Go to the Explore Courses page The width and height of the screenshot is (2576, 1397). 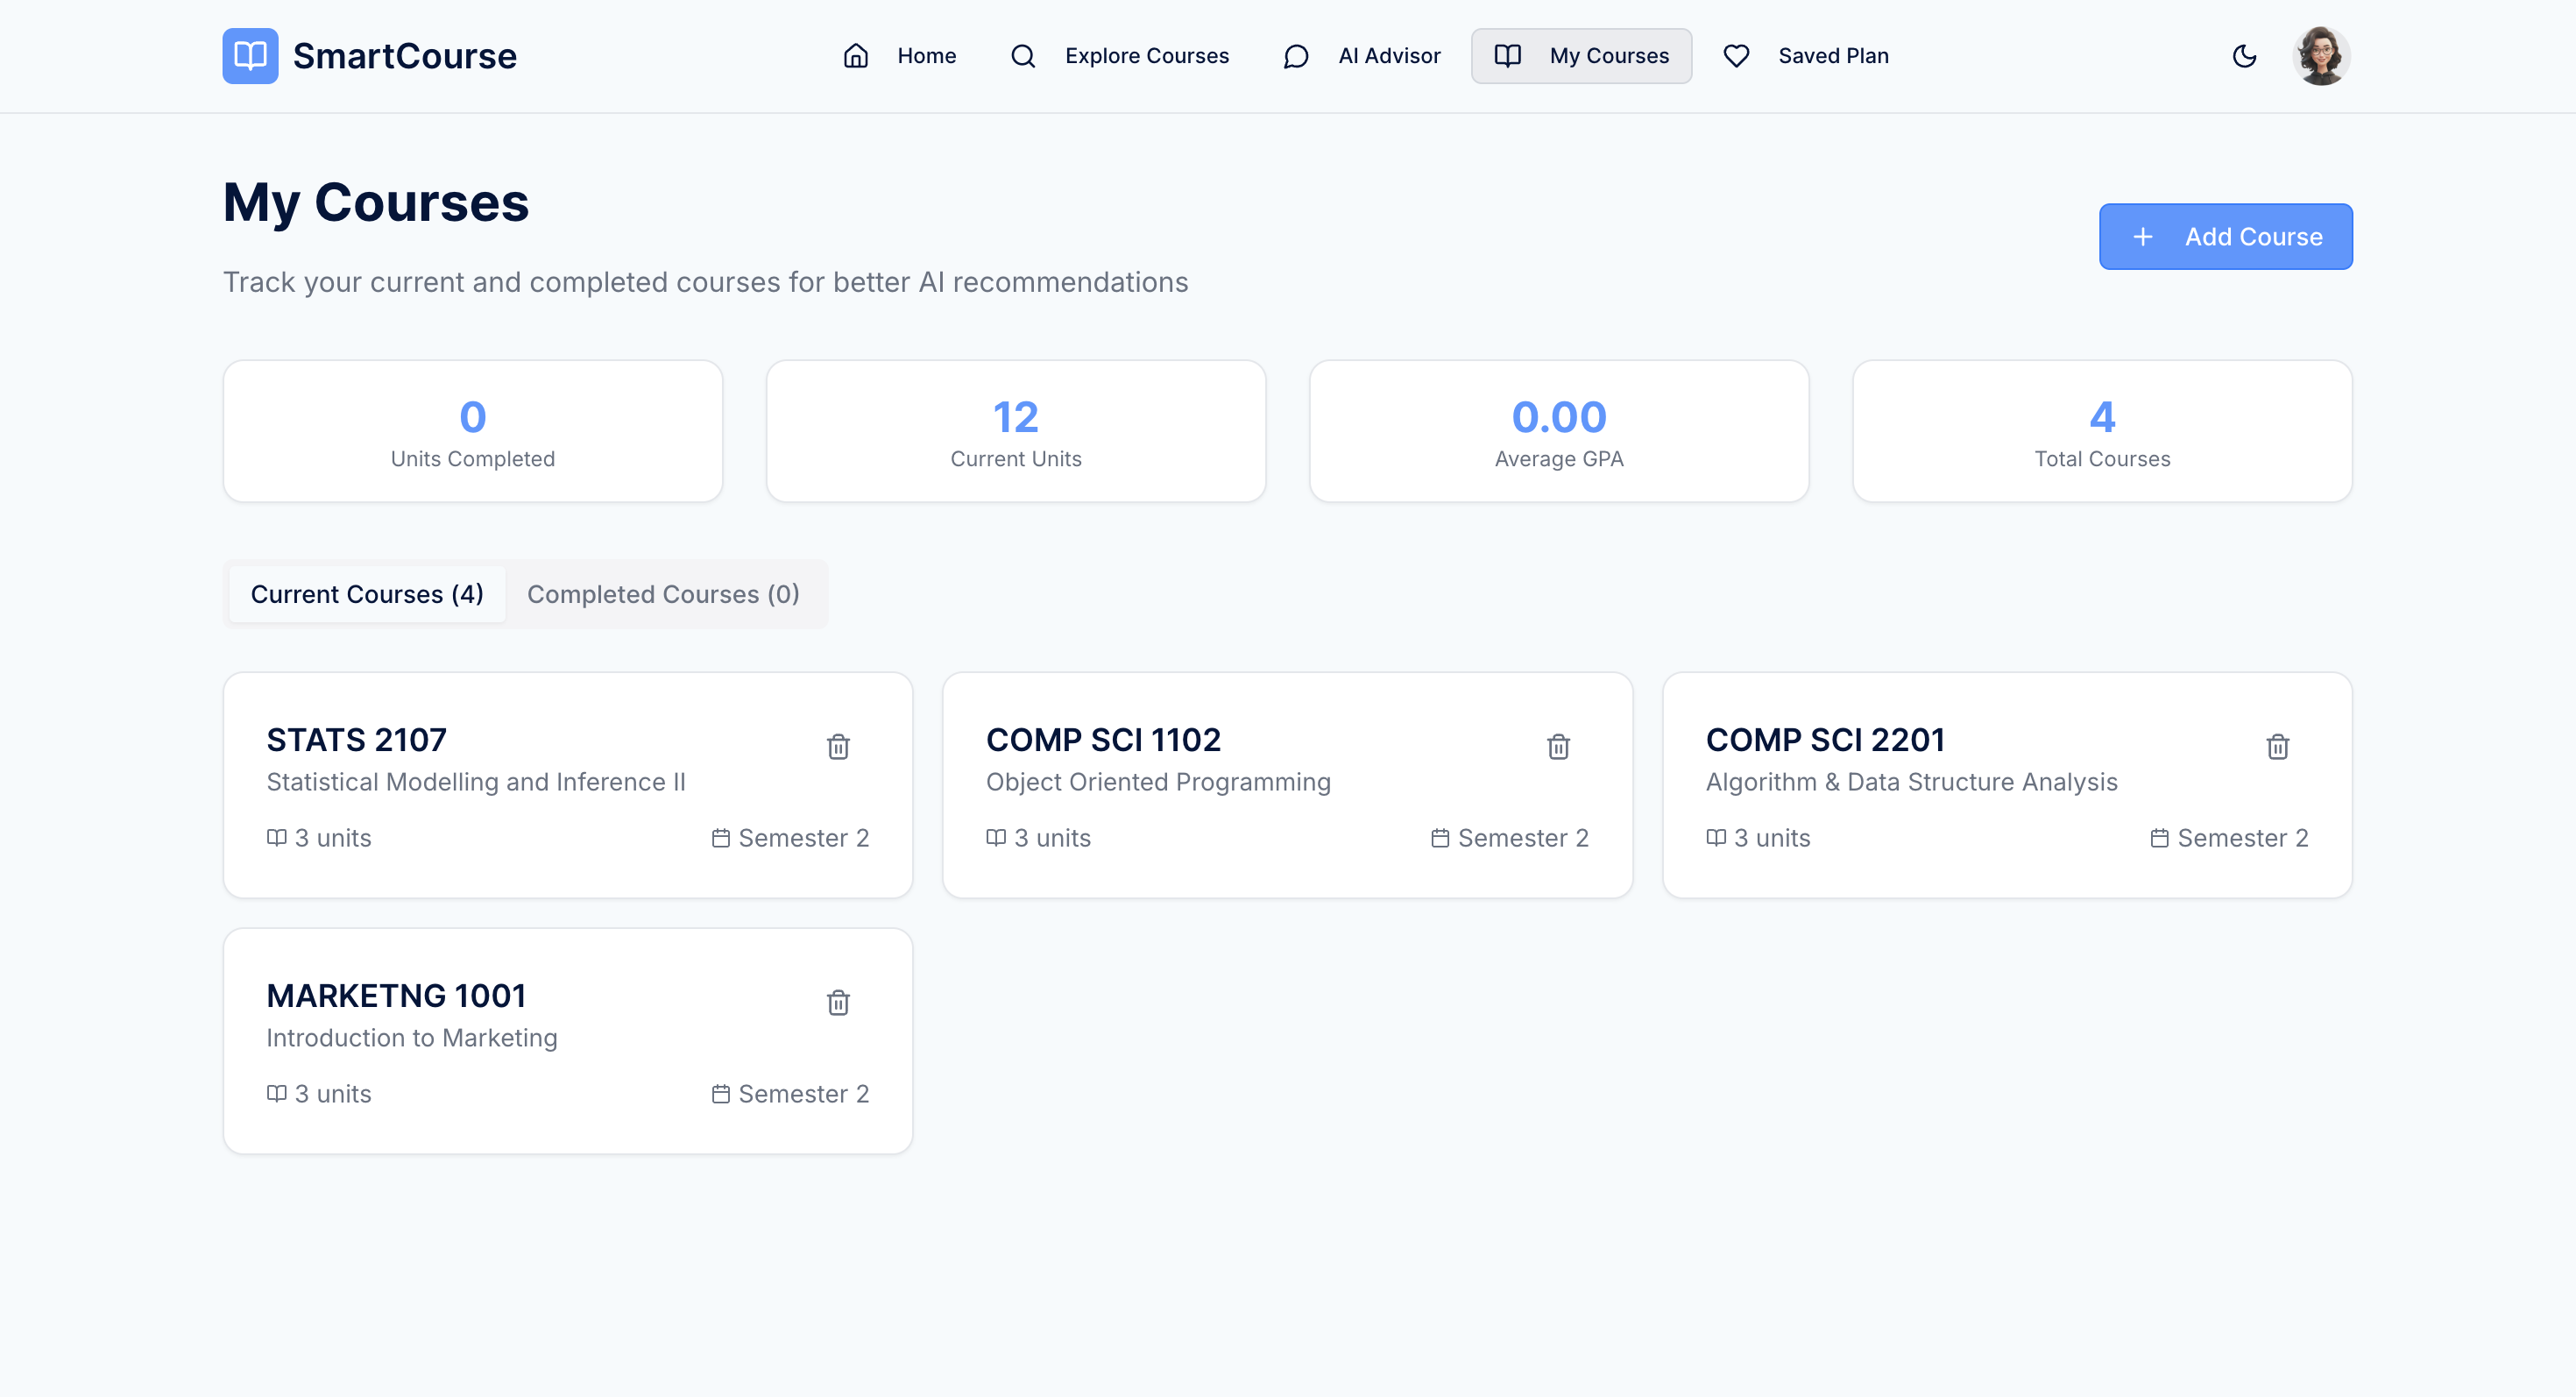point(1146,56)
